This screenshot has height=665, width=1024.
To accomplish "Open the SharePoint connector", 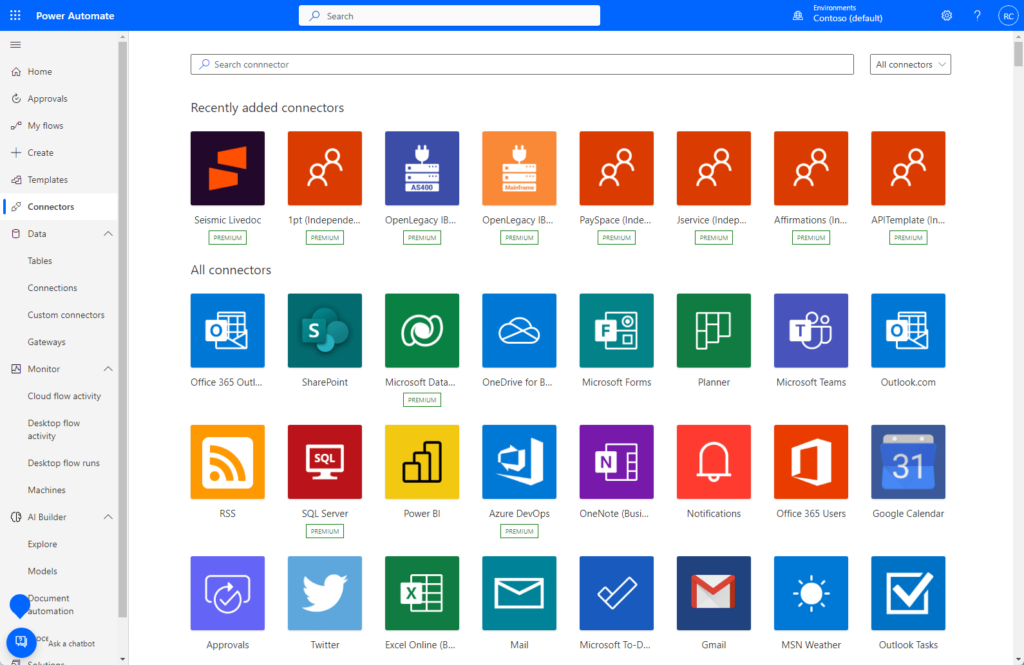I will 325,331.
